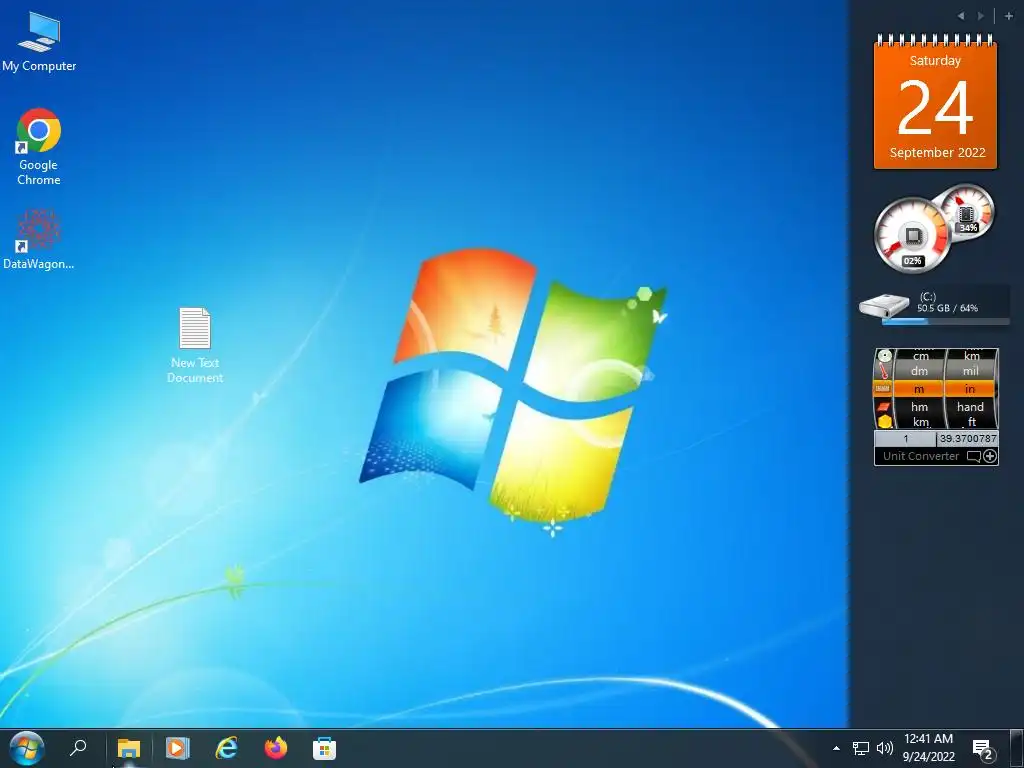1024x768 pixels.
Task: Show hidden system tray icons
Action: (x=836, y=748)
